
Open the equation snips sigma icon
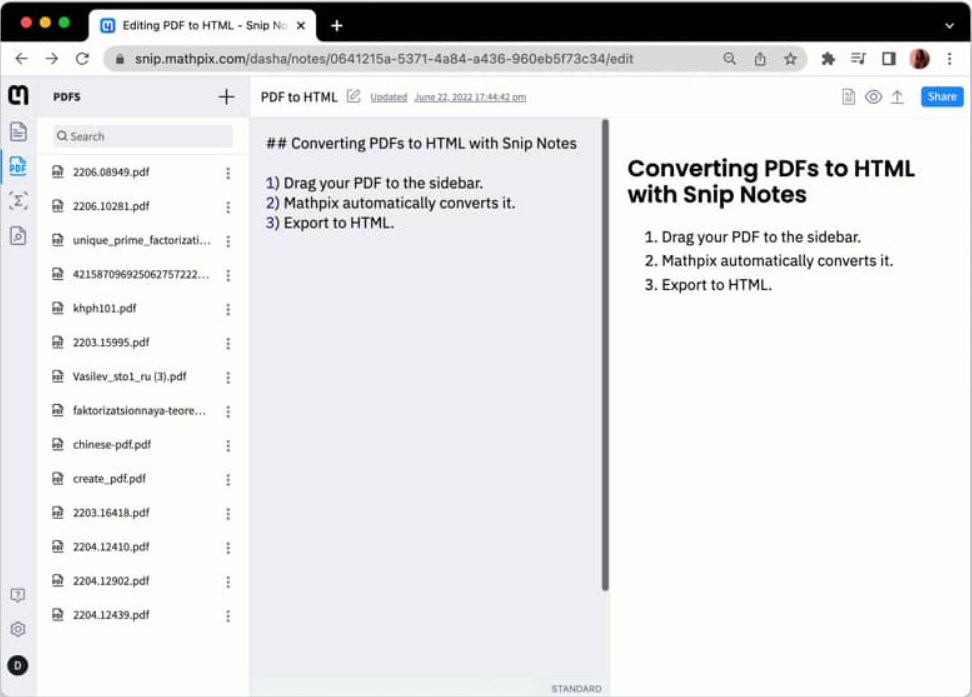(x=18, y=201)
